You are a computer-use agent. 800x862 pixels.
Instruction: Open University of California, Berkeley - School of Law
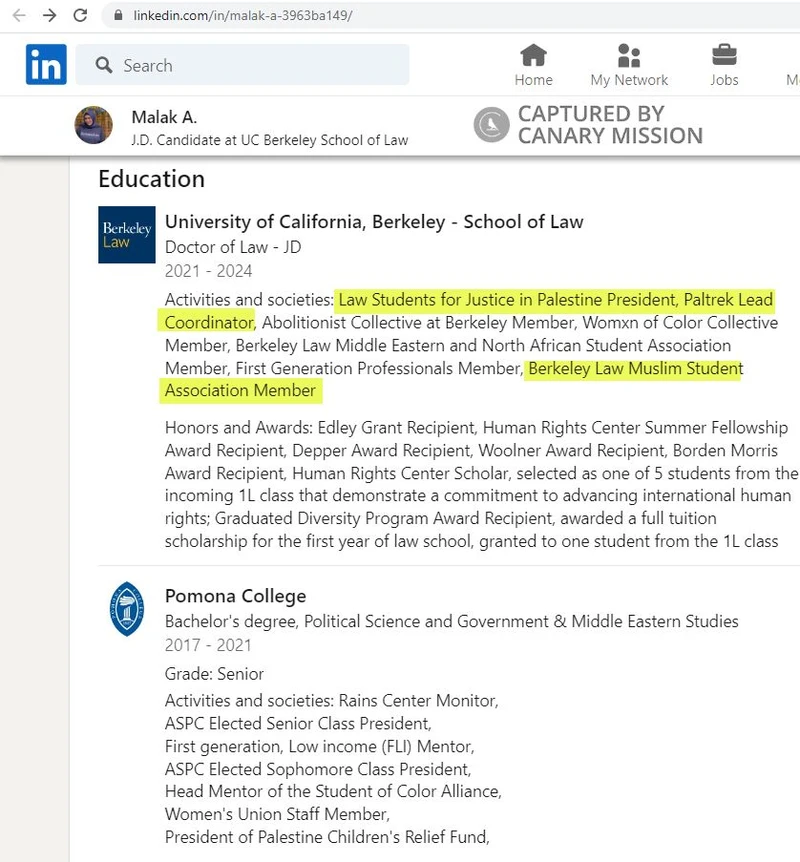pyautogui.click(x=374, y=222)
